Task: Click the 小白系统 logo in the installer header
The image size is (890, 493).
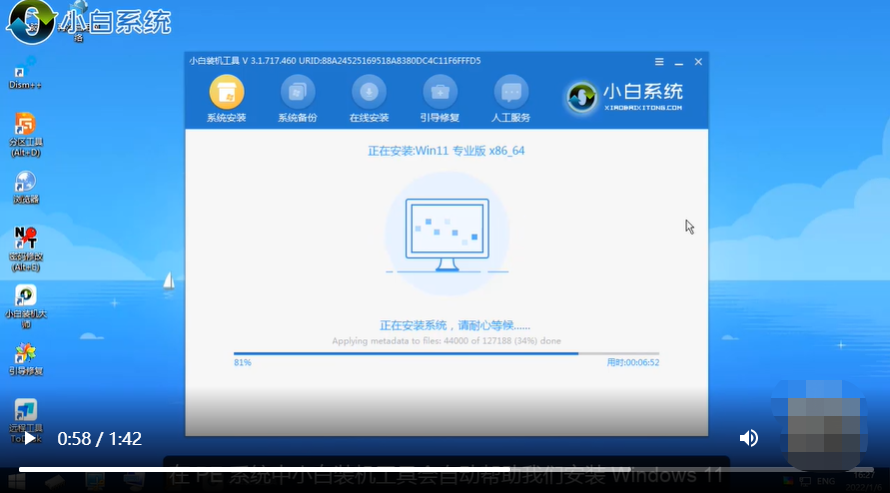Action: point(626,95)
